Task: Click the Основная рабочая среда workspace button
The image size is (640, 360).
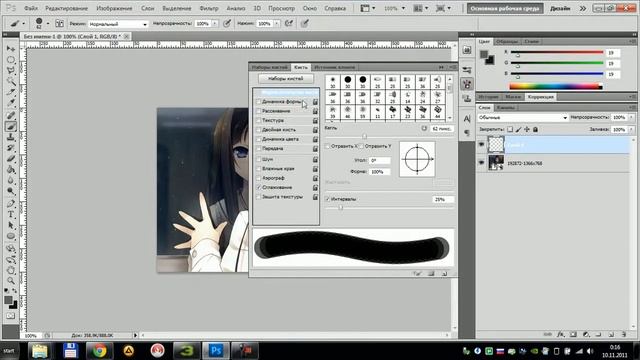Action: pyautogui.click(x=505, y=8)
